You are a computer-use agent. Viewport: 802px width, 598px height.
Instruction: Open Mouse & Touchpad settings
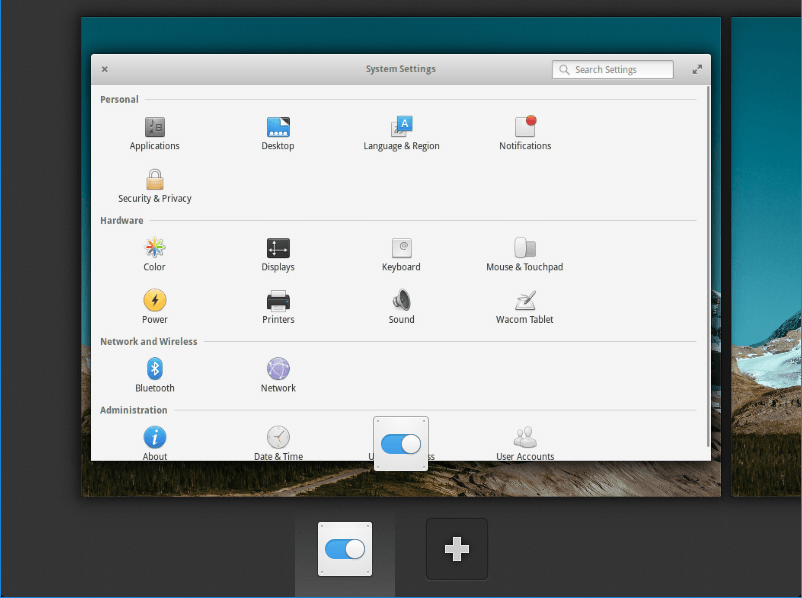(525, 255)
